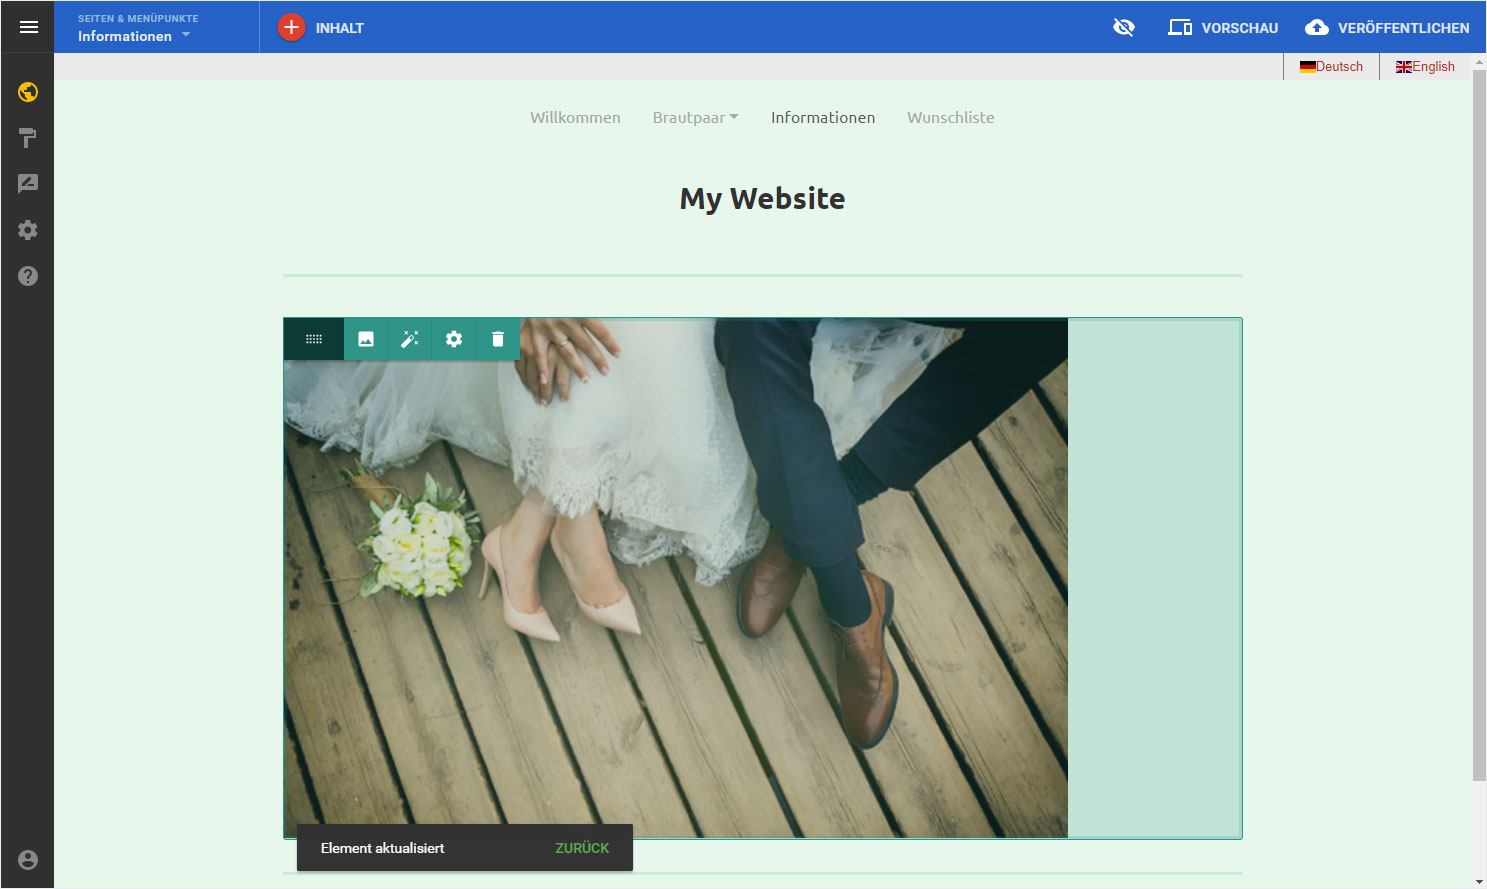
Task: Open the Wunschliste menu item
Action: tap(950, 117)
